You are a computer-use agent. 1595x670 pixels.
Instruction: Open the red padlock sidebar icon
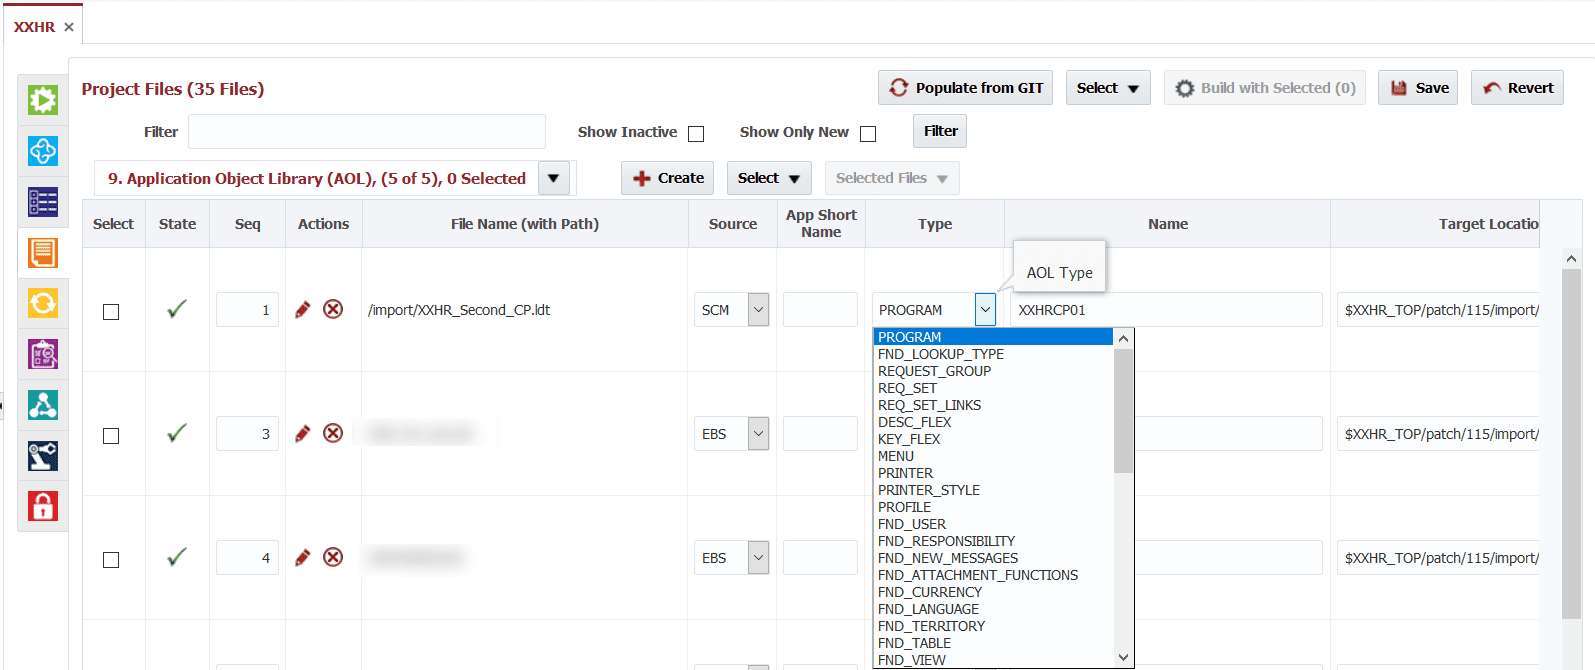point(43,506)
